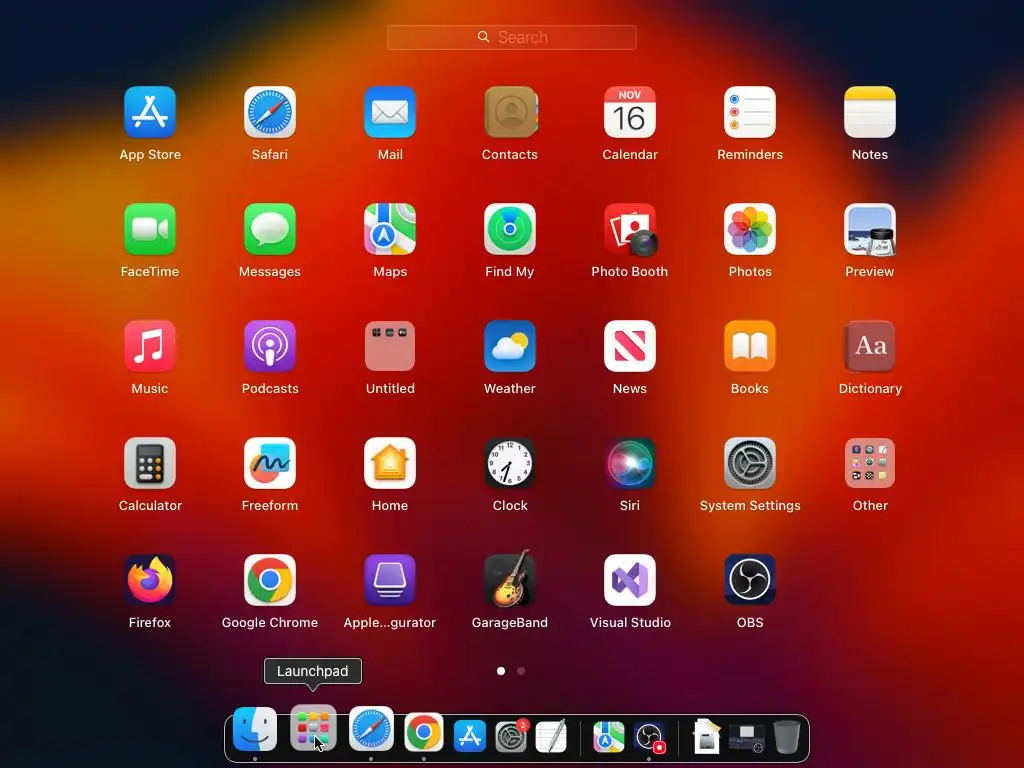This screenshot has width=1024, height=768.
Task: Launch the Preview app
Action: click(x=870, y=229)
